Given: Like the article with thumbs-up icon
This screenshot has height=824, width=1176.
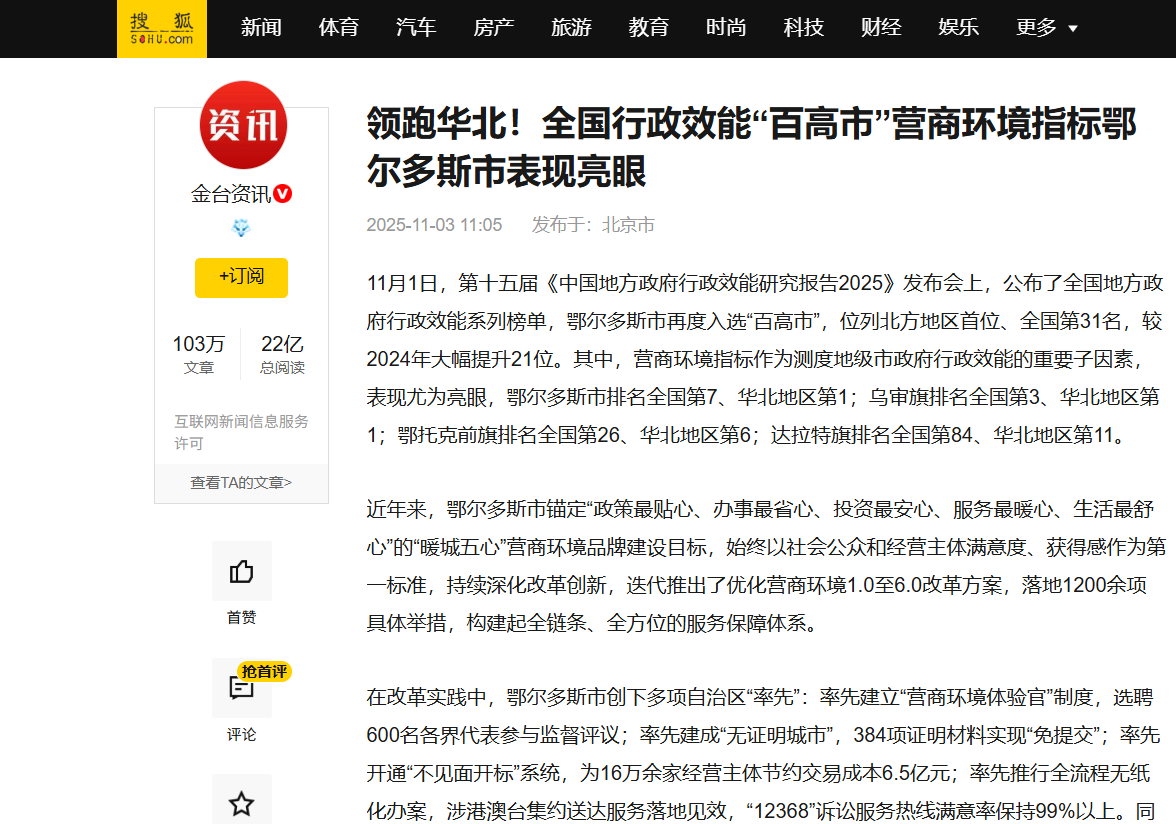Looking at the screenshot, I should pos(241,572).
